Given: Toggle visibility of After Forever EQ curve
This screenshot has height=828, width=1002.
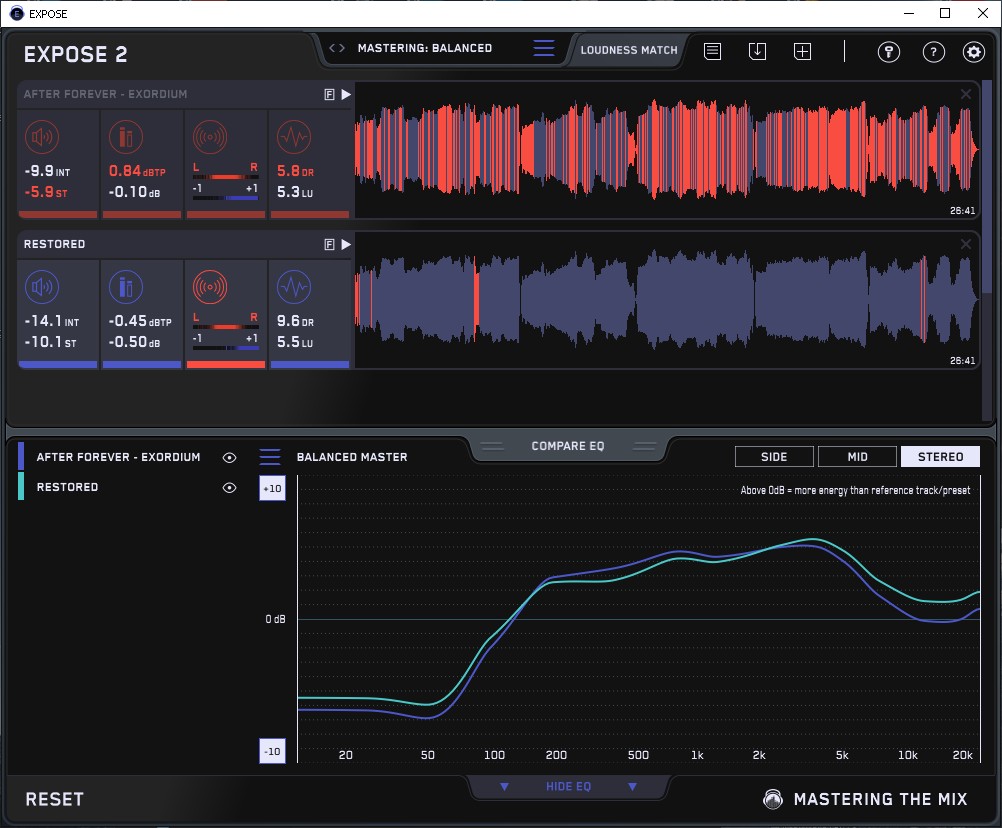Looking at the screenshot, I should pos(230,457).
